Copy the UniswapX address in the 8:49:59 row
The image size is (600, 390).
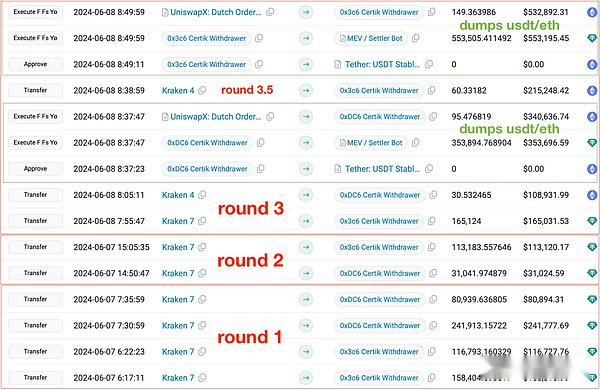pyautogui.click(x=270, y=12)
